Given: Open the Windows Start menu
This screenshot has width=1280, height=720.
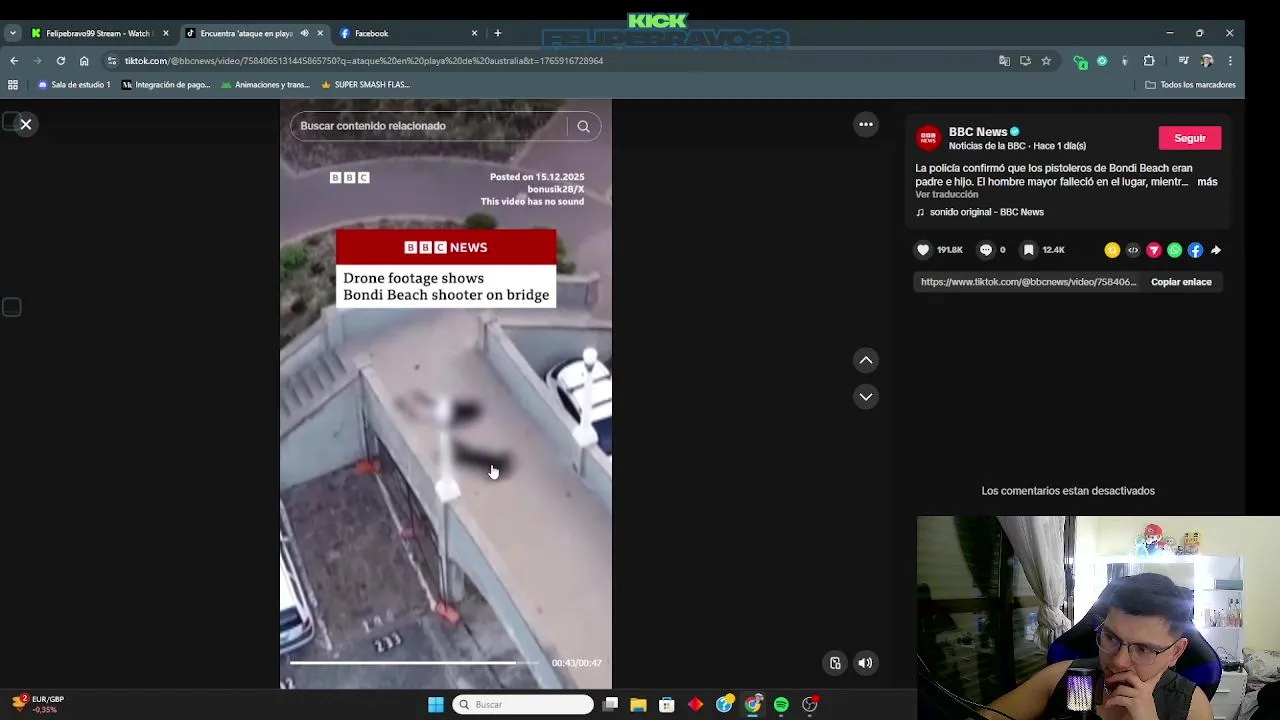Looking at the screenshot, I should tap(436, 705).
